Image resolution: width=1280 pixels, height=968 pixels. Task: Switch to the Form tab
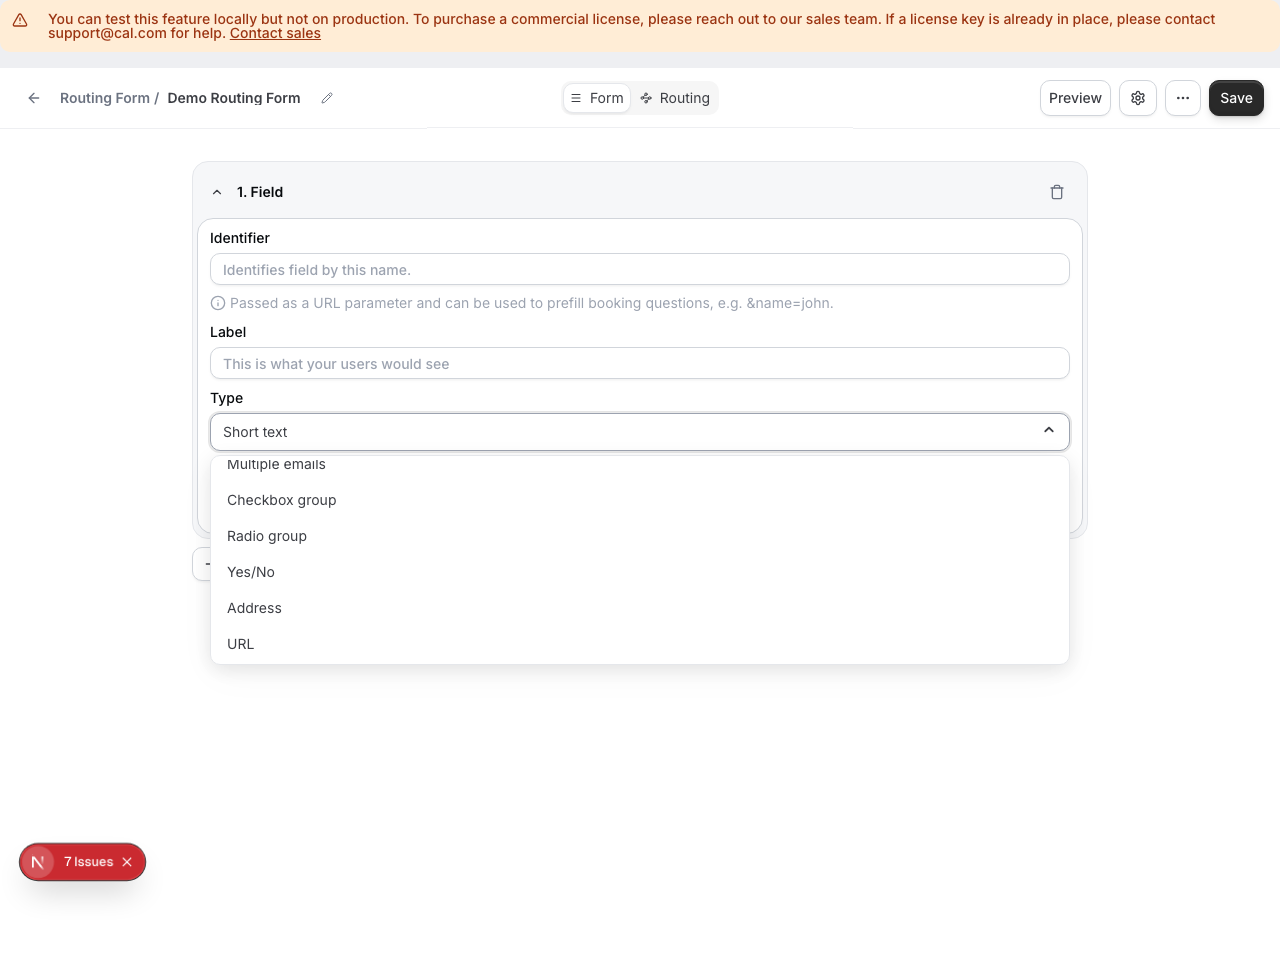click(597, 98)
